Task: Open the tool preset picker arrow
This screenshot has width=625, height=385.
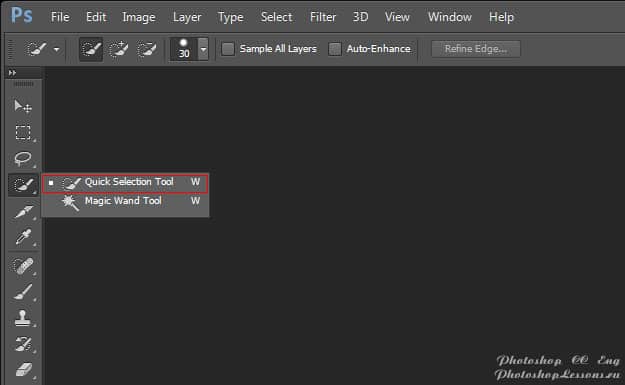Action: 57,49
